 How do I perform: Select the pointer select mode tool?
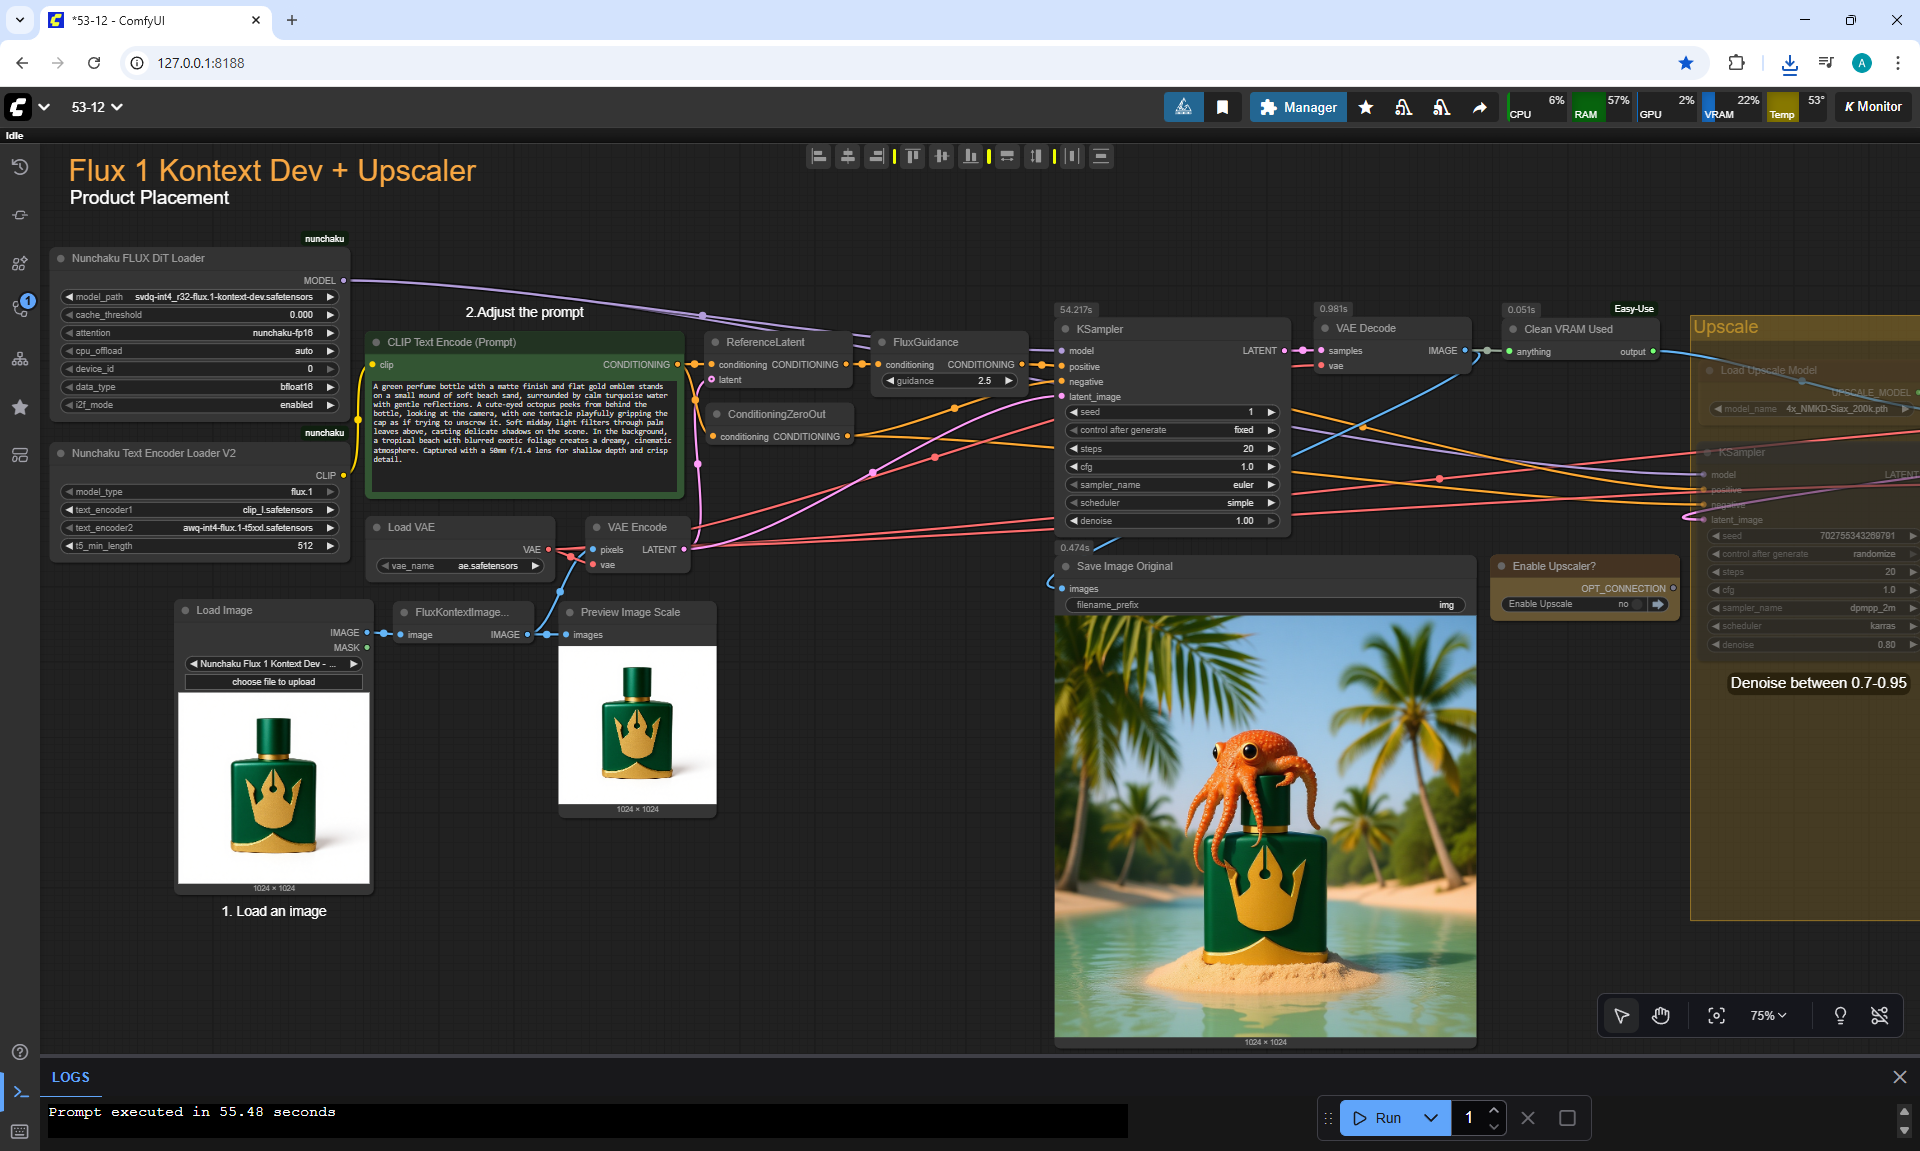click(x=1621, y=1016)
